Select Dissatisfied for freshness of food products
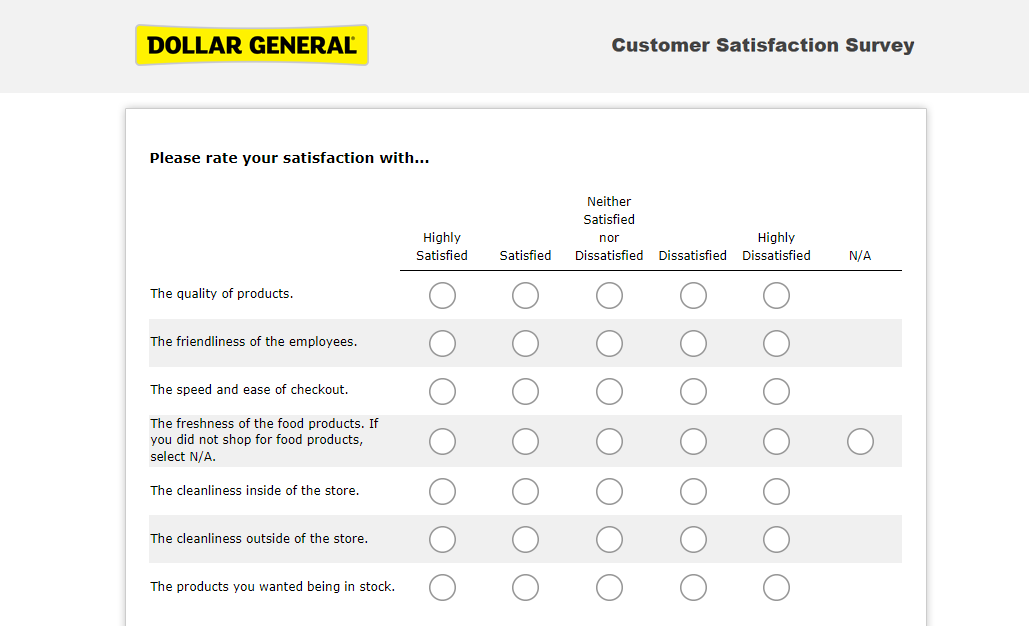This screenshot has height=626, width=1029. pyautogui.click(x=693, y=441)
